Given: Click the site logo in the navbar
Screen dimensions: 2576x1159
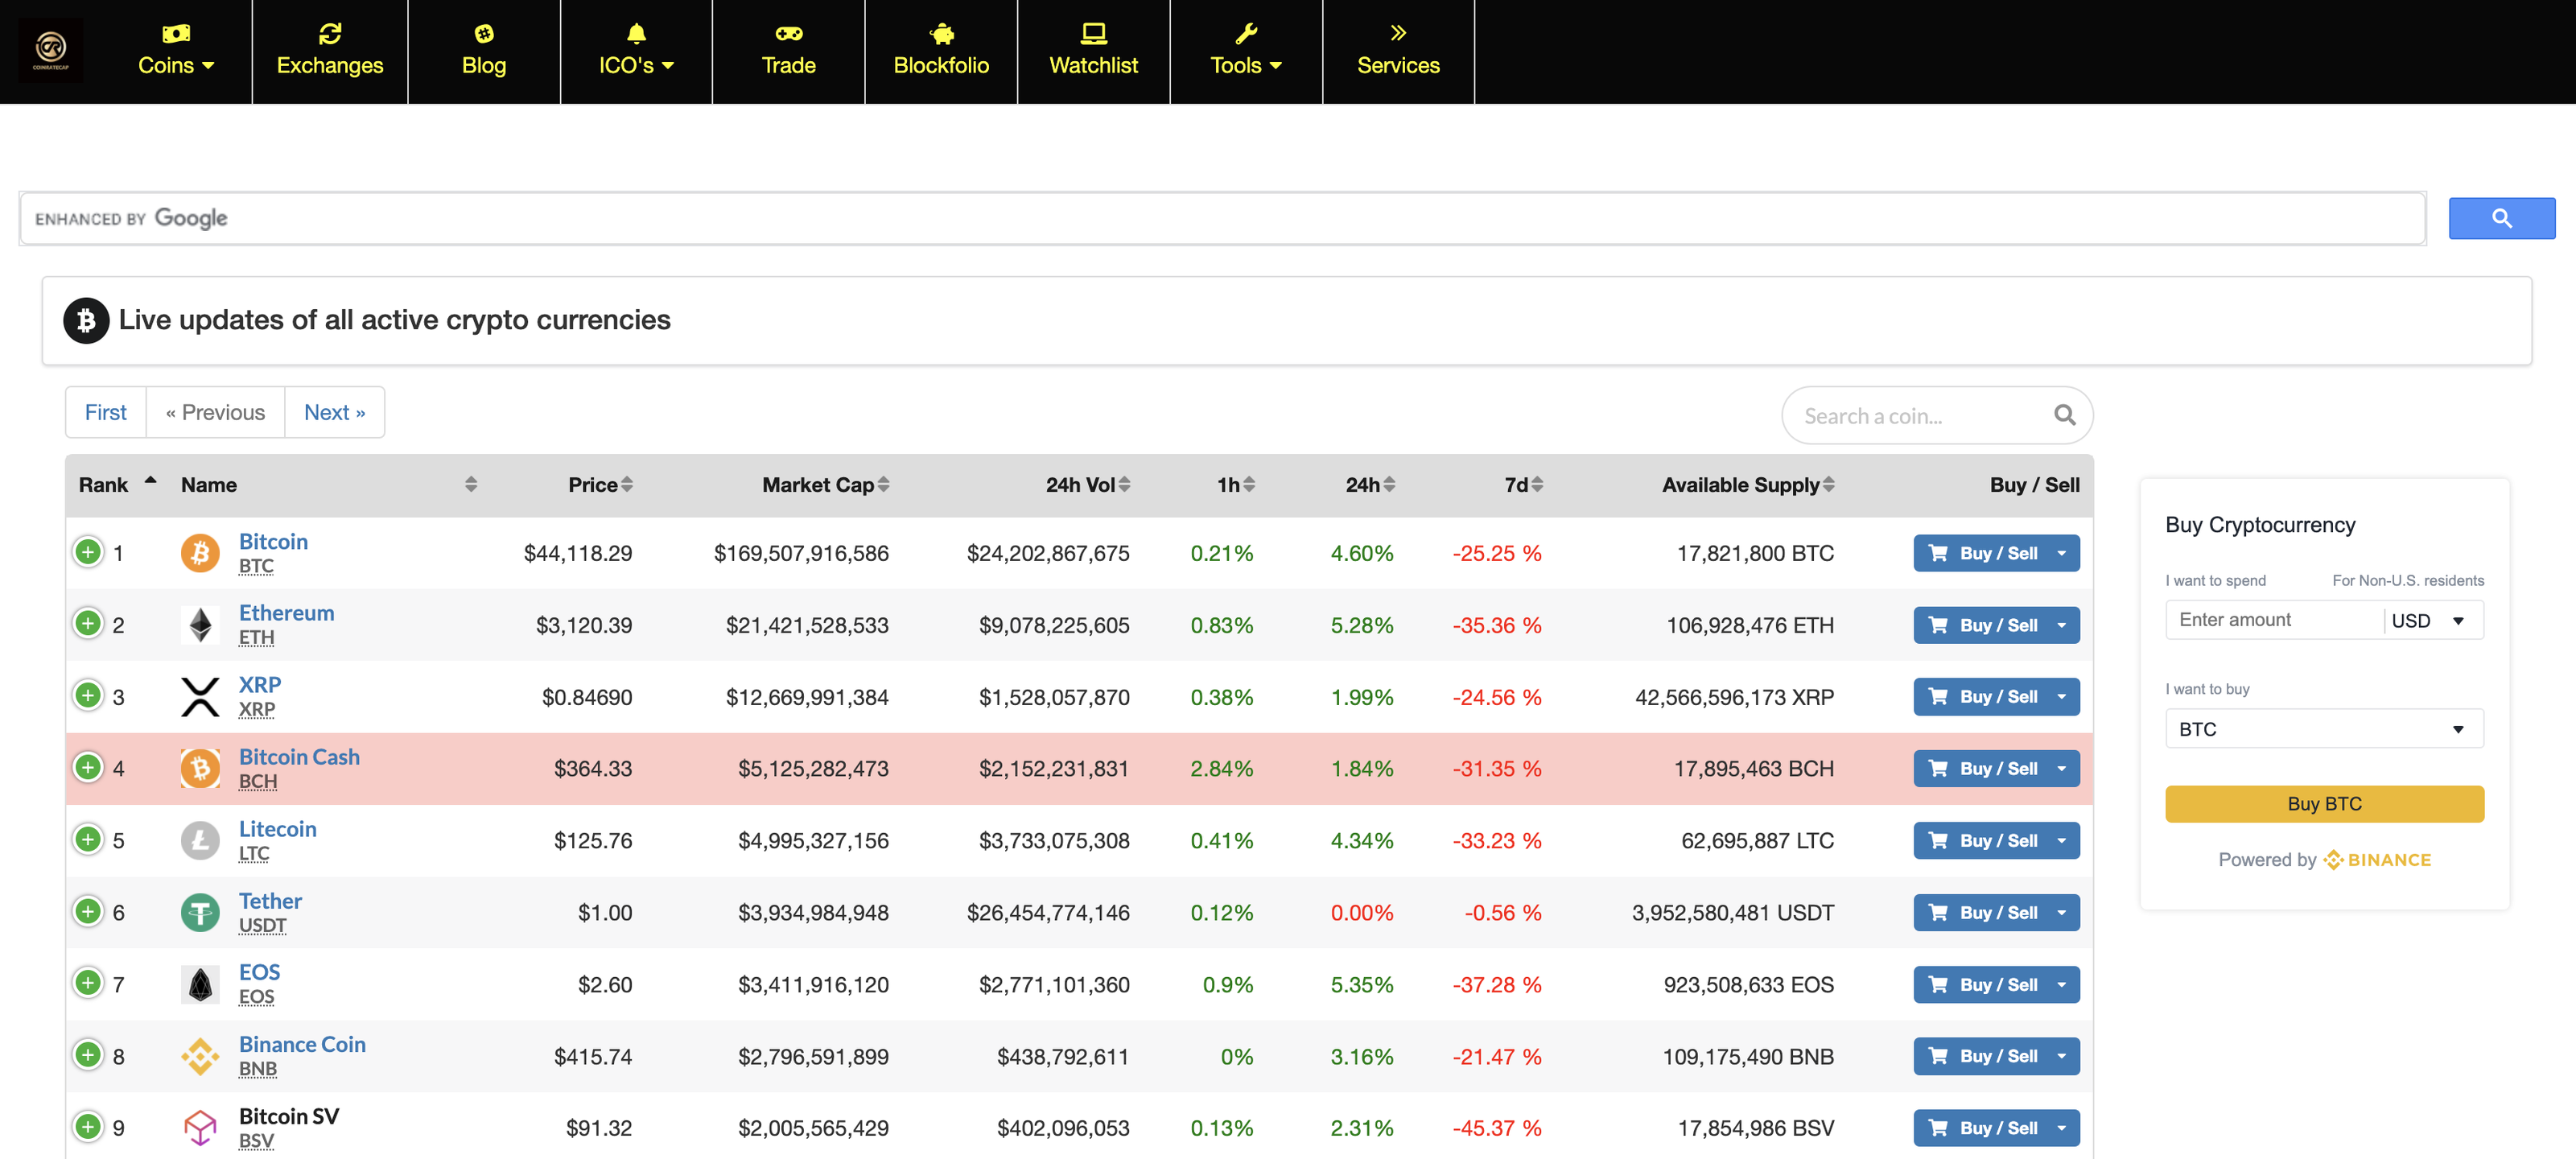Looking at the screenshot, I should 51,50.
